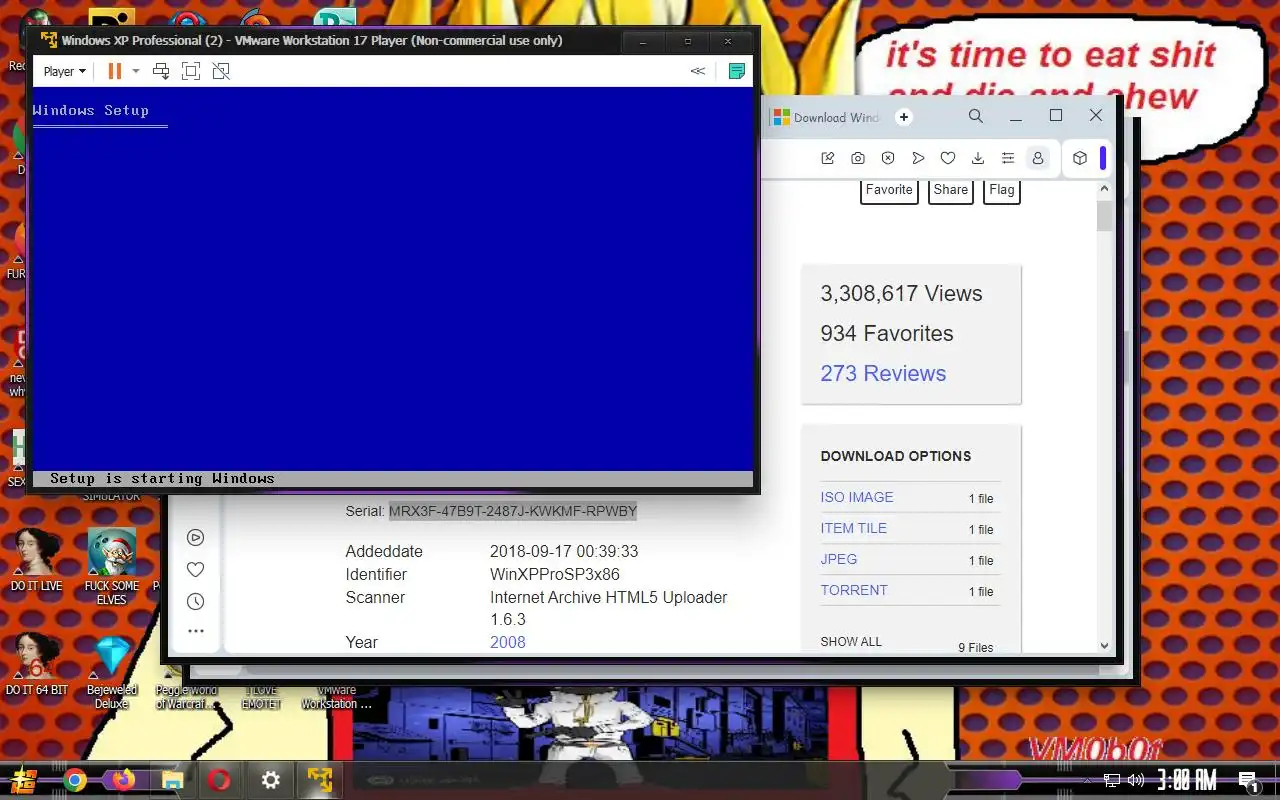Click the highlighted serial key text
The height and width of the screenshot is (800, 1280).
tap(513, 511)
